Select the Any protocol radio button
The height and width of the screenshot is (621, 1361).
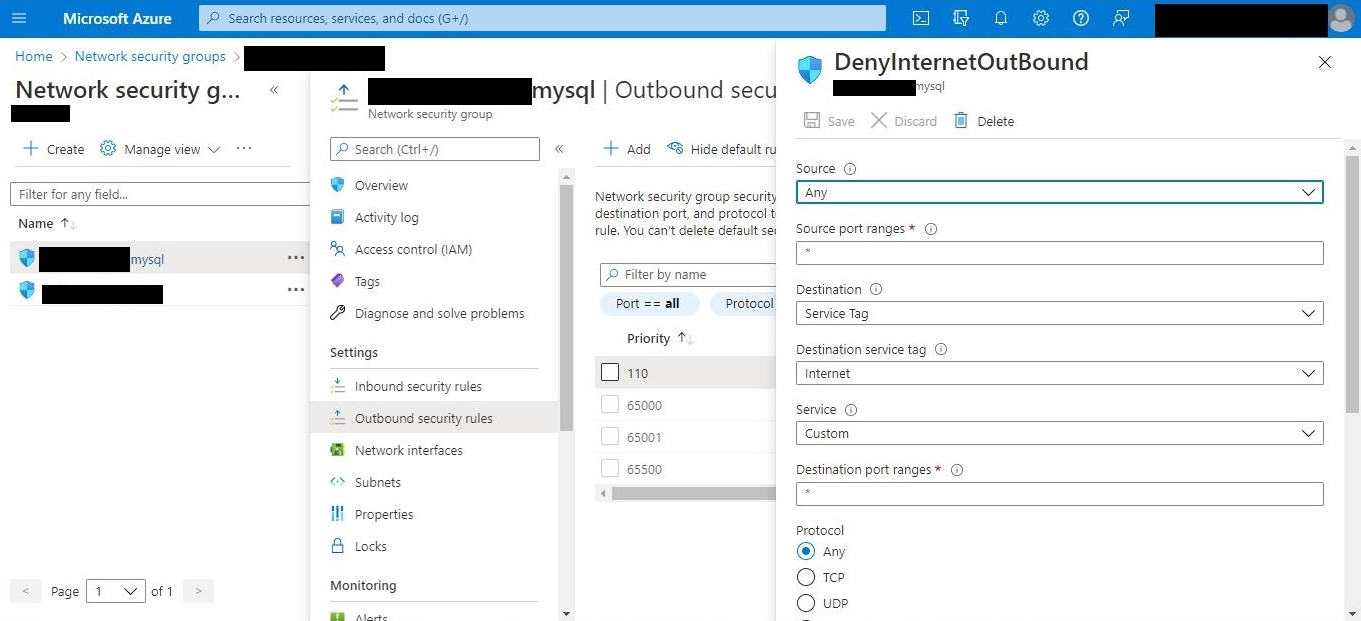[x=806, y=551]
